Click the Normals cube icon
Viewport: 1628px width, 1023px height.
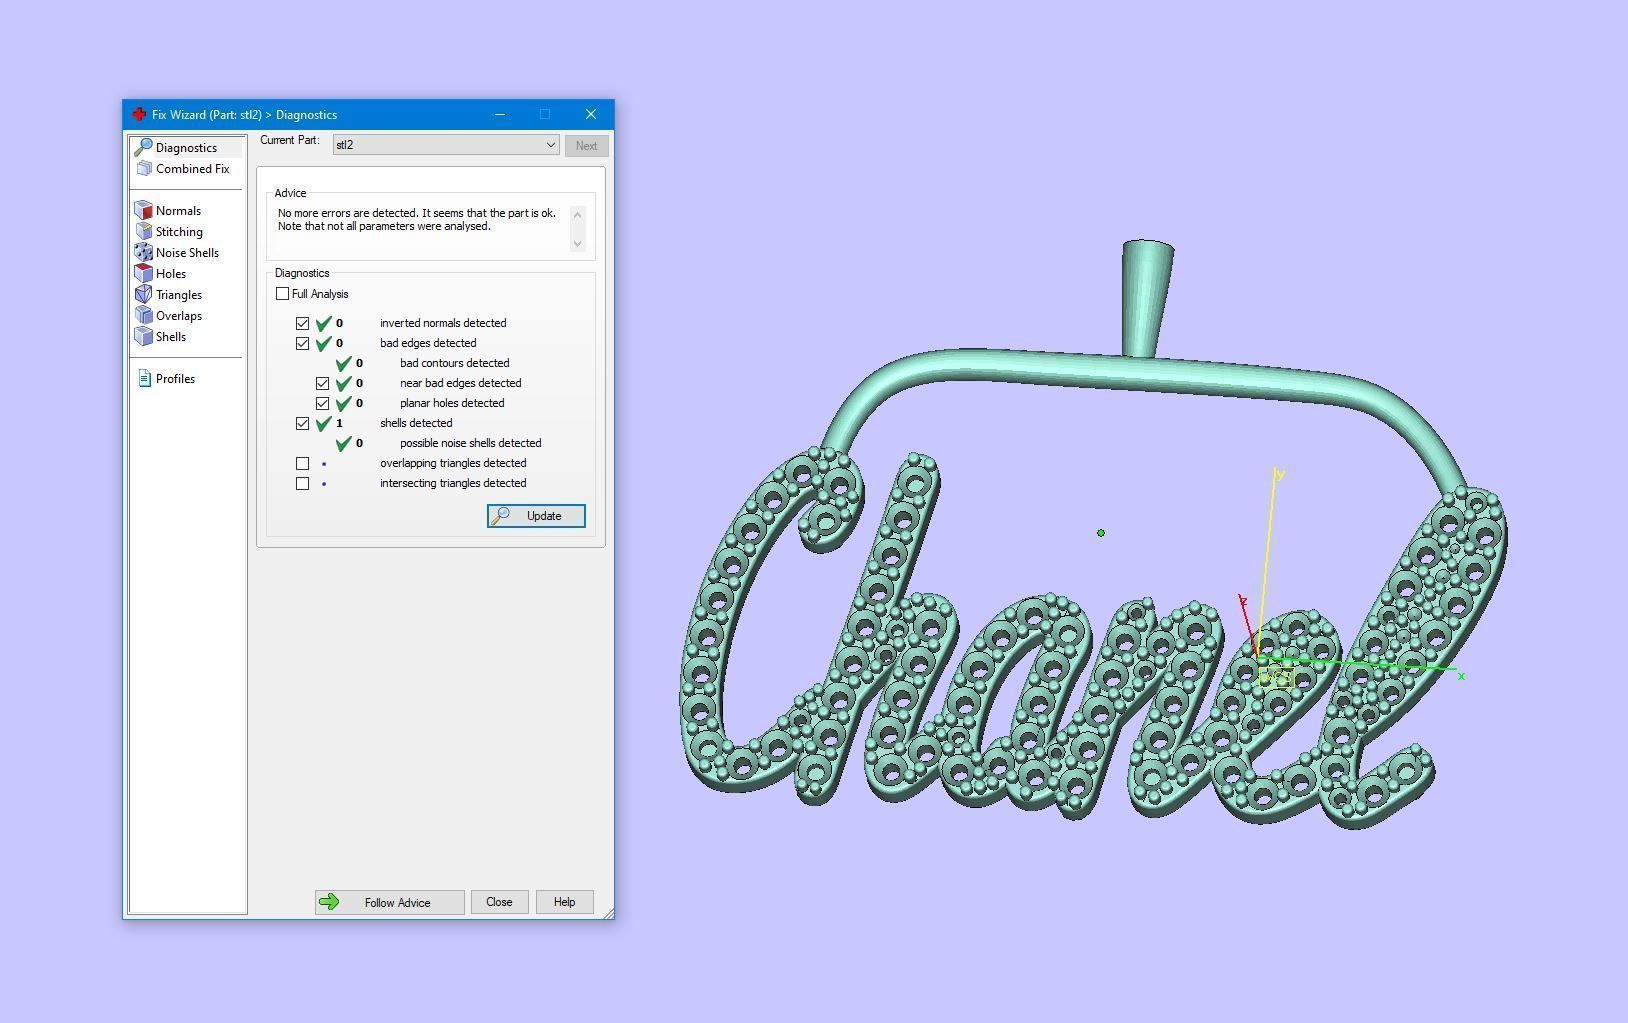144,211
